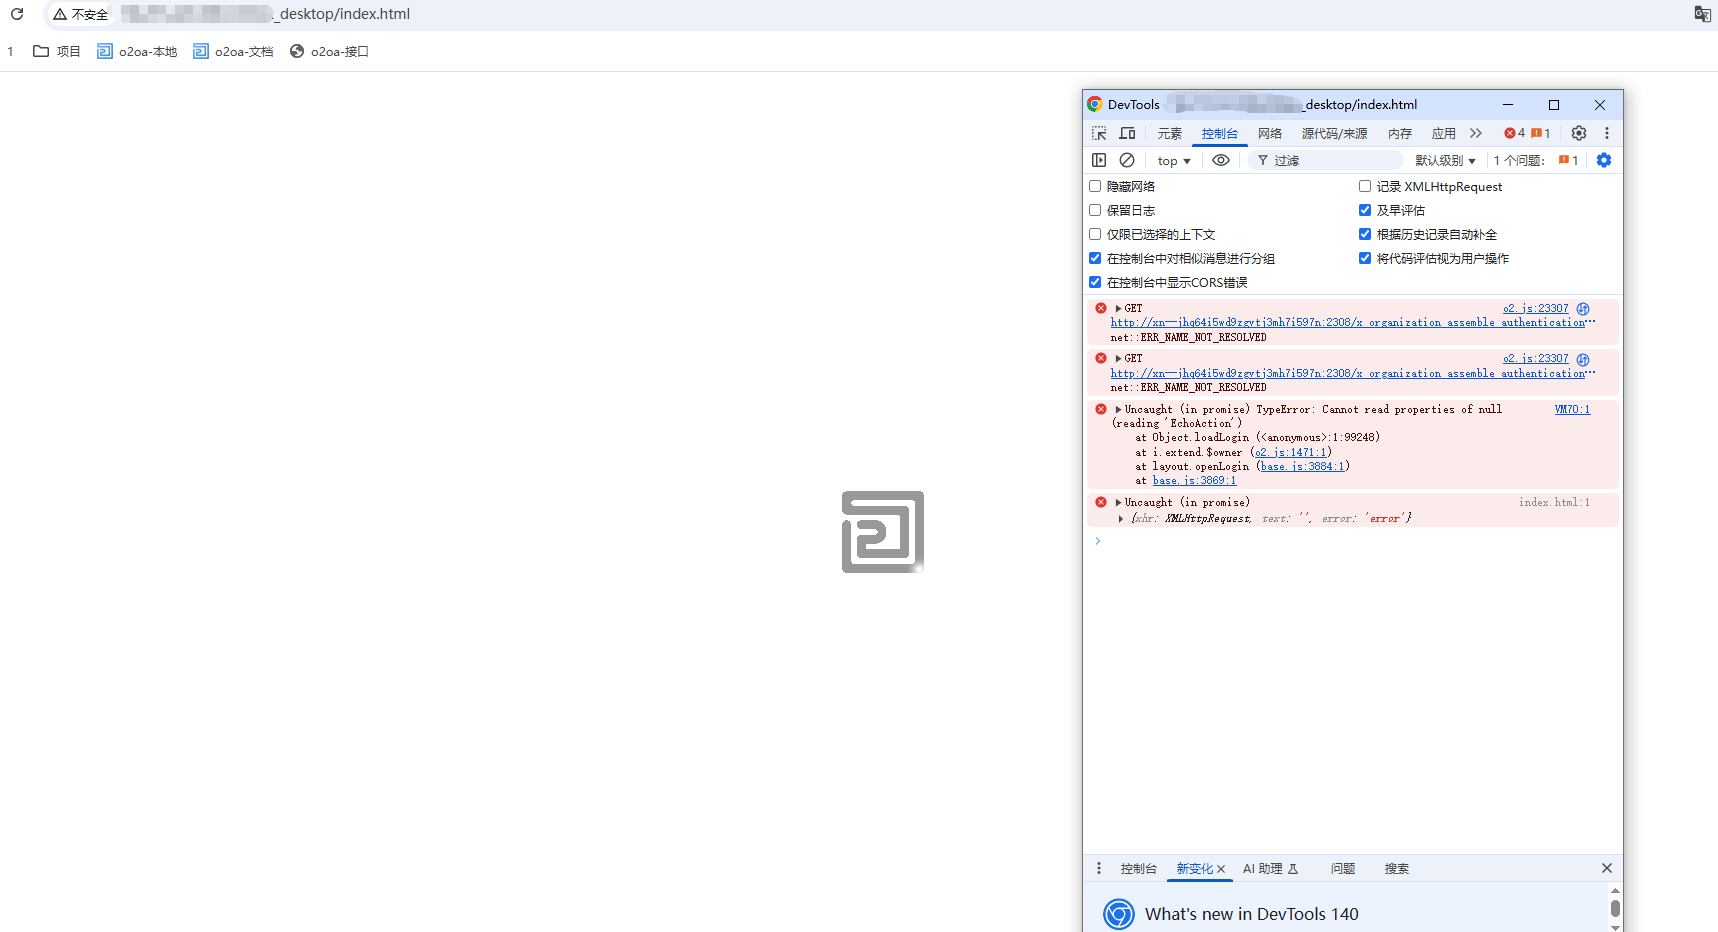Expand the xhr XMLHttpRequest object
The image size is (1718, 932).
[x=1120, y=518]
